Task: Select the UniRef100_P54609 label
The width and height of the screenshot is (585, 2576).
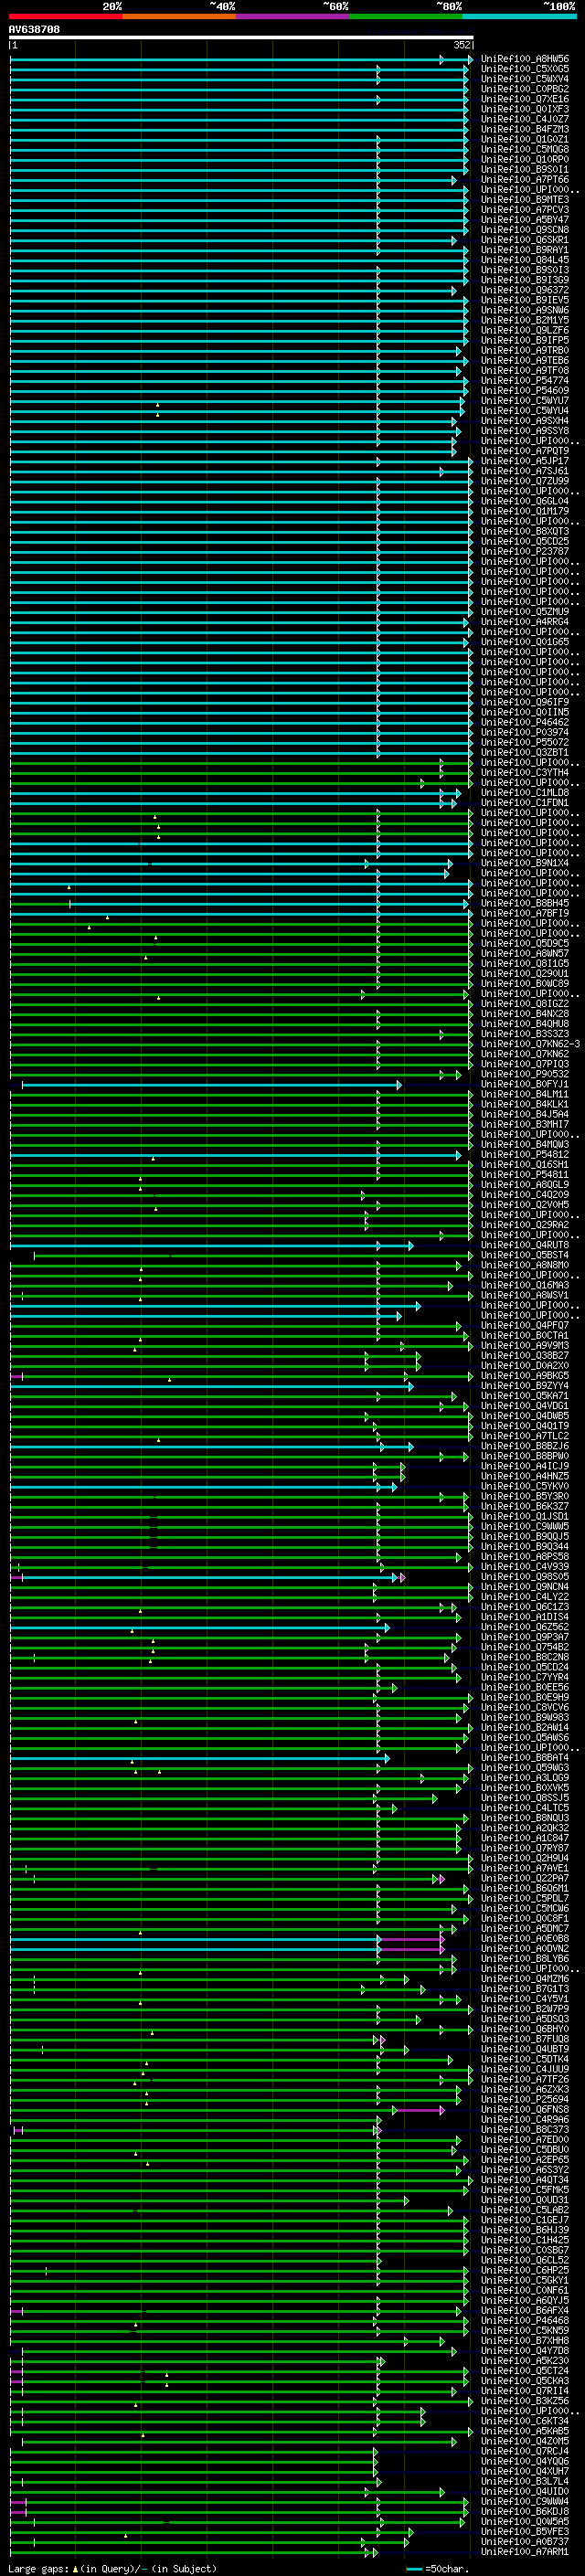Action: click(525, 390)
